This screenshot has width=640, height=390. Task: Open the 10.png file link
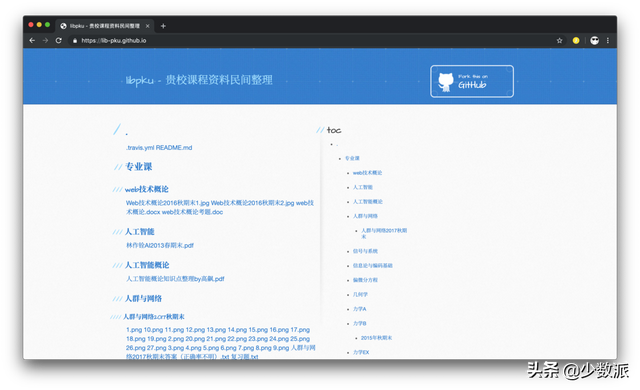(x=153, y=330)
